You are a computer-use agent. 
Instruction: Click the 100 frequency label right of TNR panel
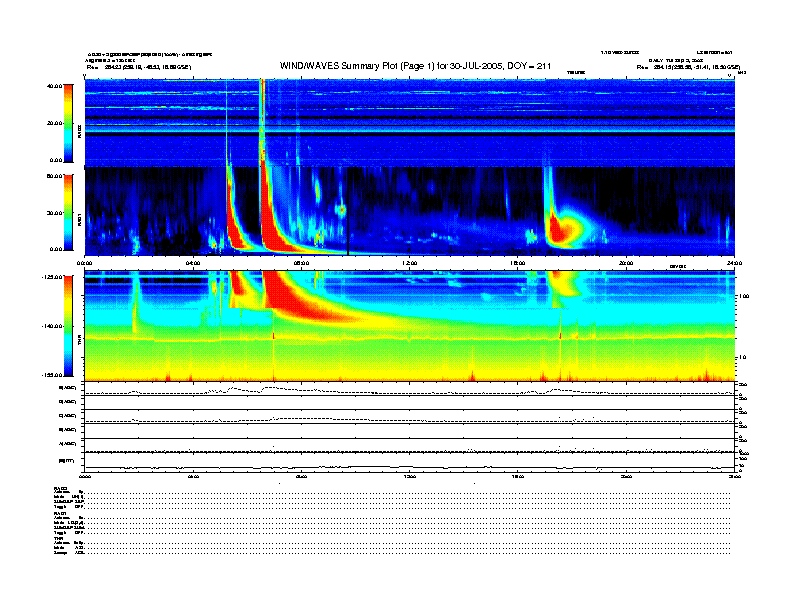(x=743, y=296)
